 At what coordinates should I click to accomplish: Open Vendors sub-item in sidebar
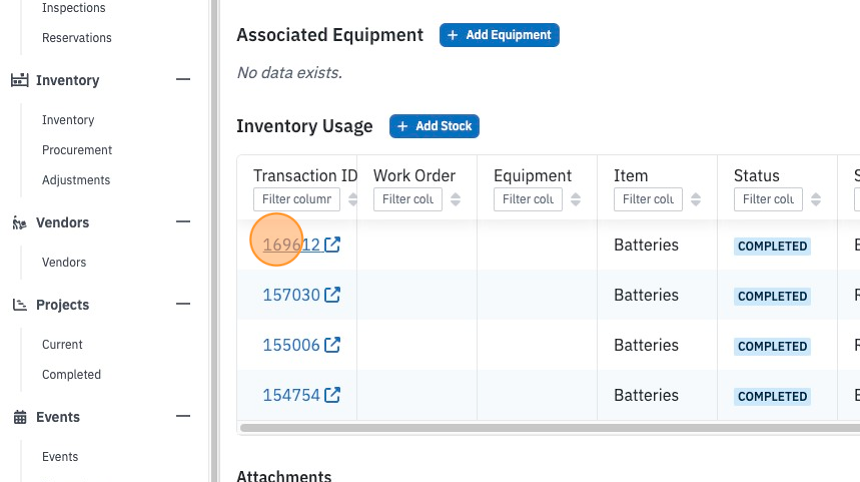pos(64,263)
